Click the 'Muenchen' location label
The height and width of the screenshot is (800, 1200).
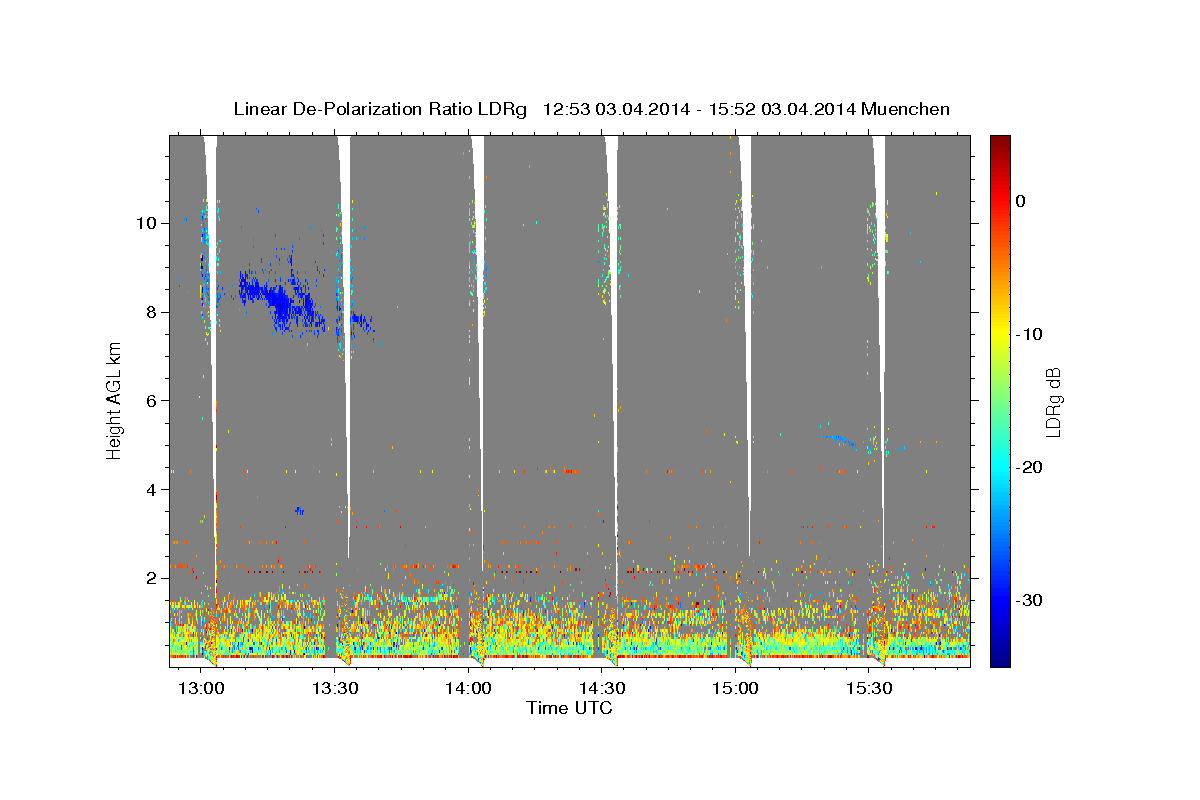[907, 109]
